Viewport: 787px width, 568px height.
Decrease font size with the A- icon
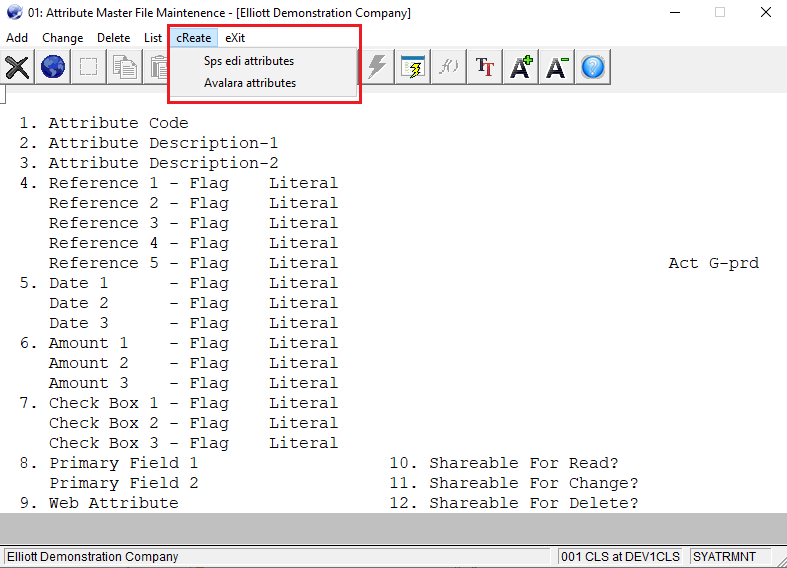point(557,67)
